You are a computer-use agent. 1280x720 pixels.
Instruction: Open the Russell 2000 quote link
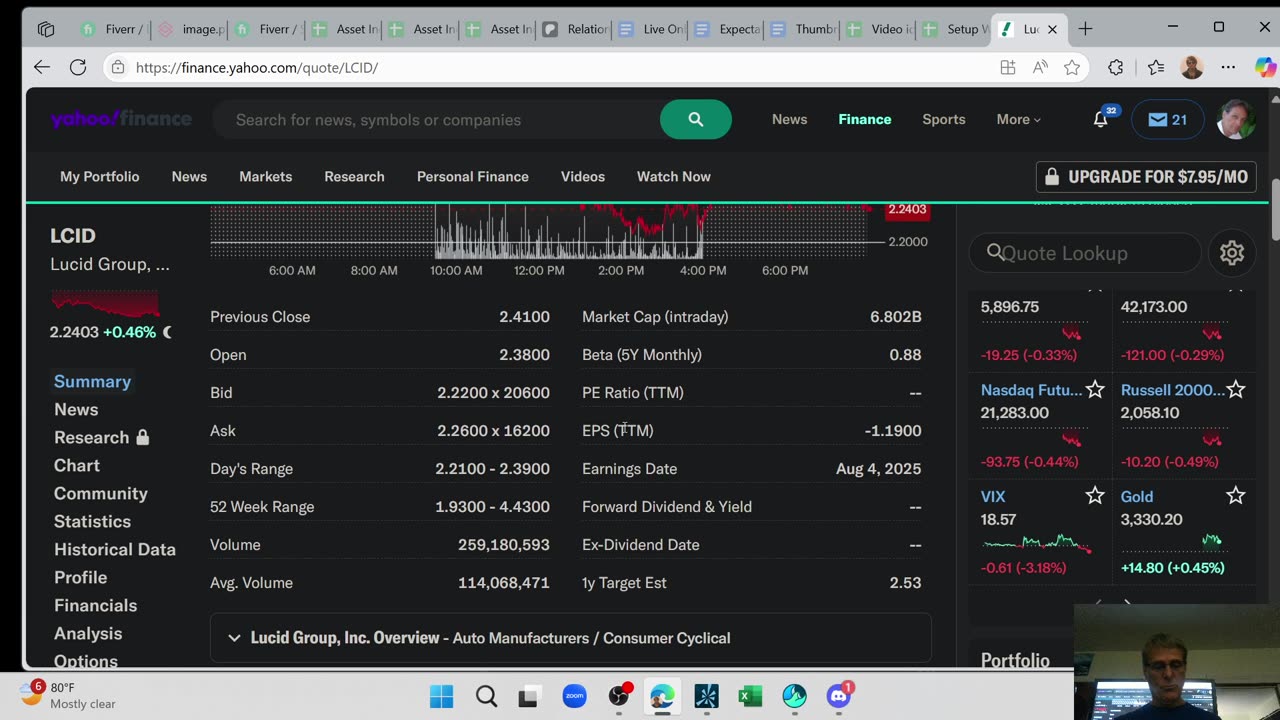[x=1173, y=390]
